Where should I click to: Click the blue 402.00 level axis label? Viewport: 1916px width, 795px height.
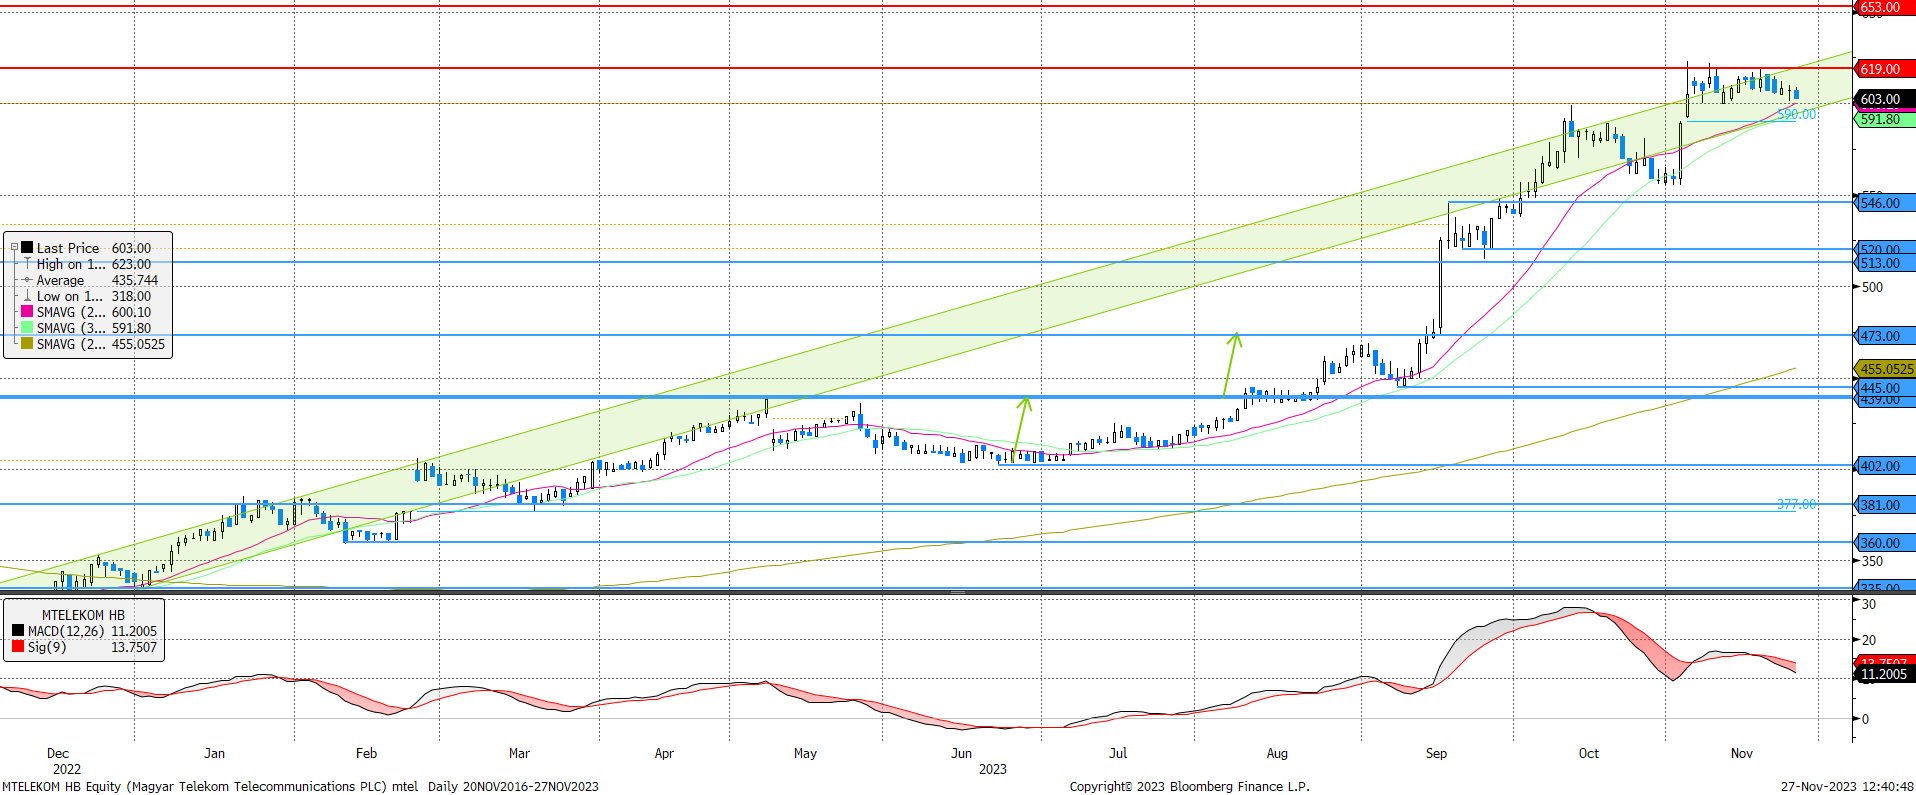(1884, 466)
